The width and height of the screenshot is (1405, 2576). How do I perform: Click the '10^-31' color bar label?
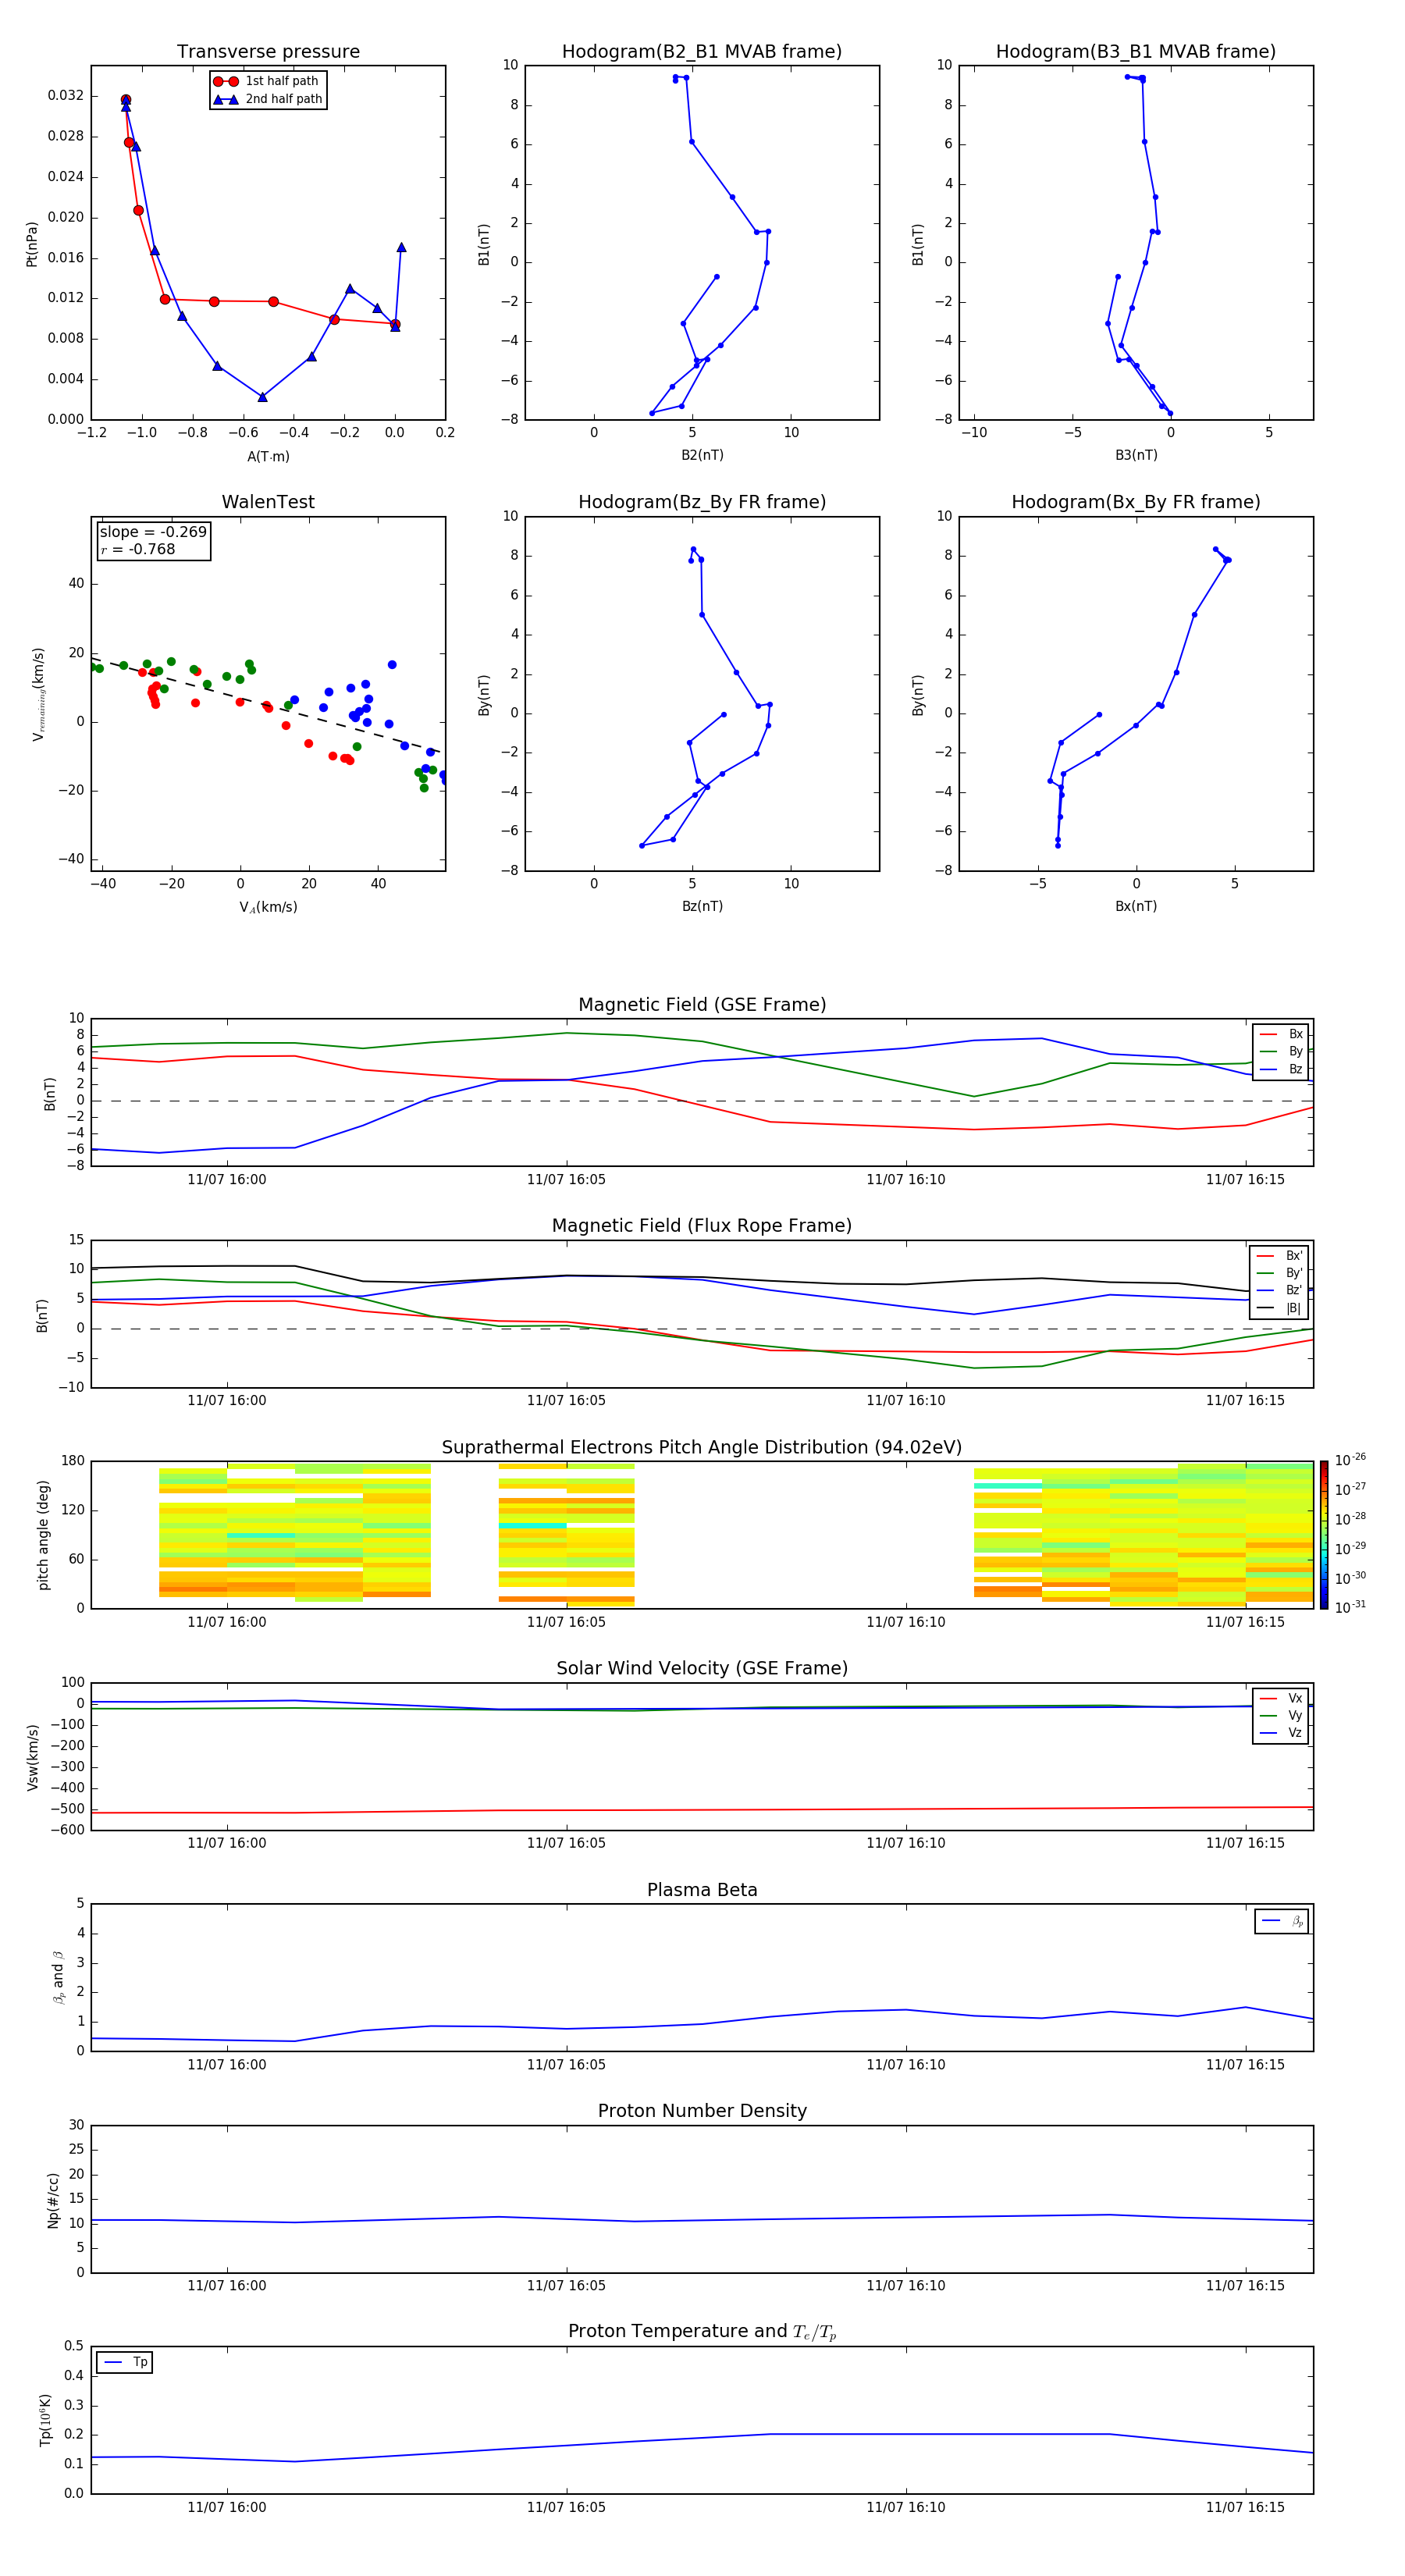[1350, 1607]
